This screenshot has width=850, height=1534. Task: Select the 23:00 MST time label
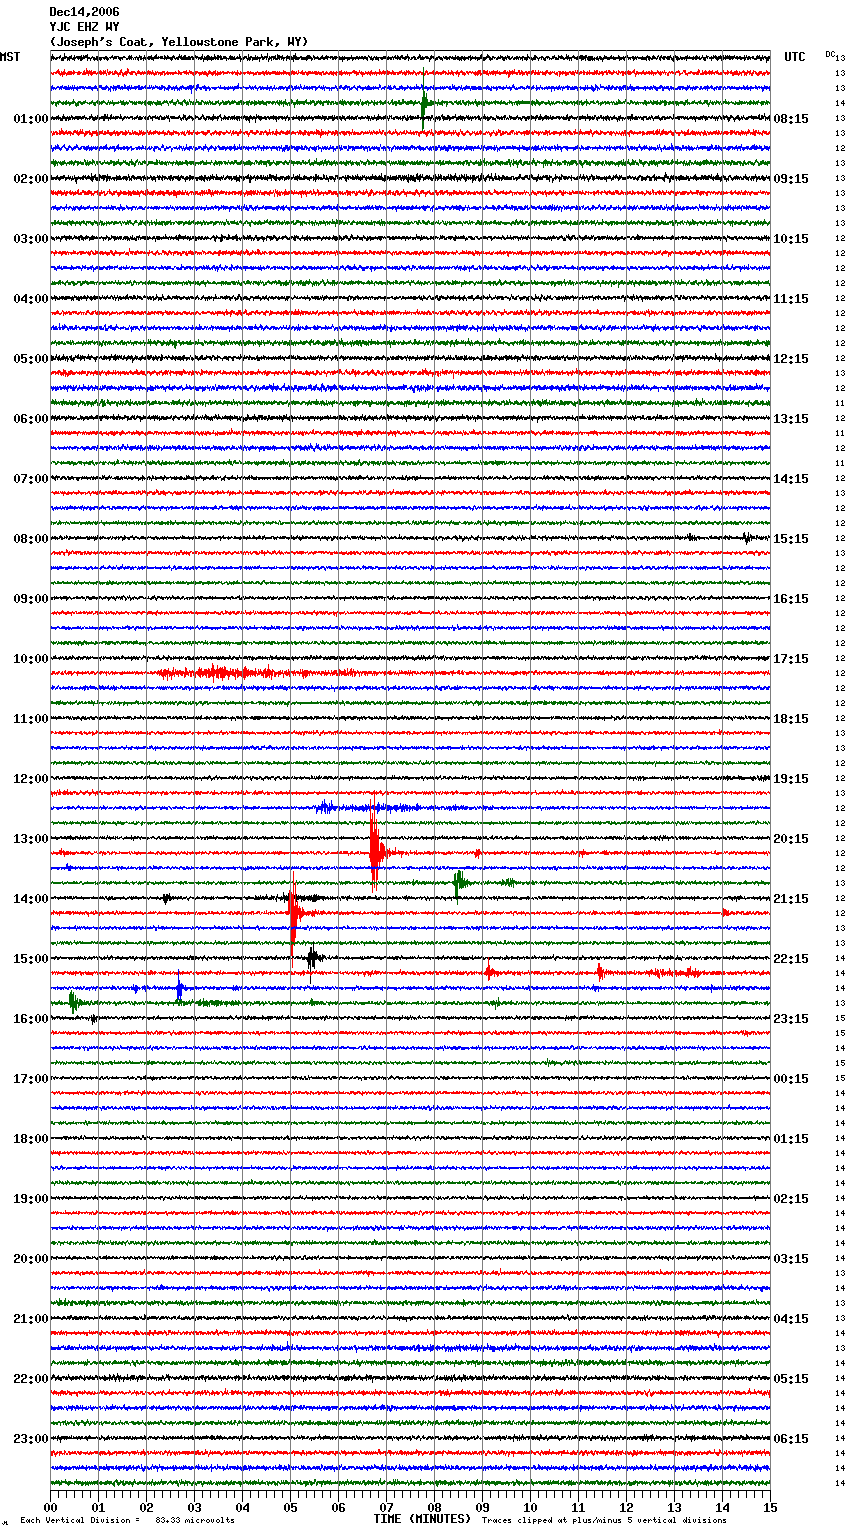(x=30, y=1439)
